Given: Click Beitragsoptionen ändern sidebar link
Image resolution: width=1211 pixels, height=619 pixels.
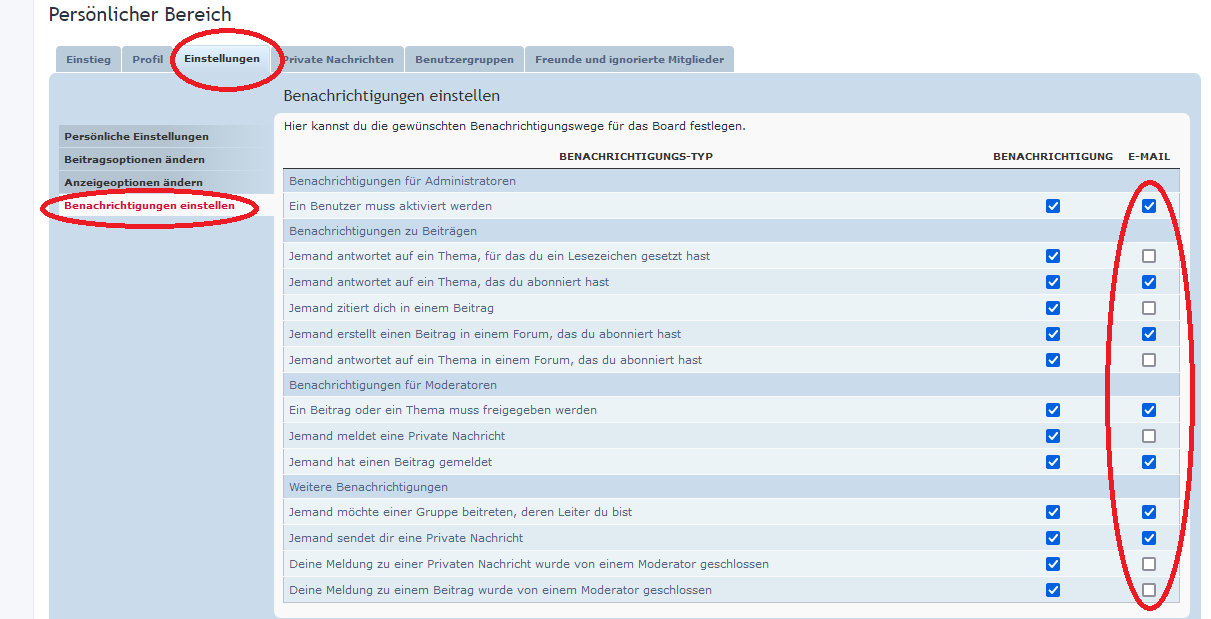Looking at the screenshot, I should [x=134, y=159].
